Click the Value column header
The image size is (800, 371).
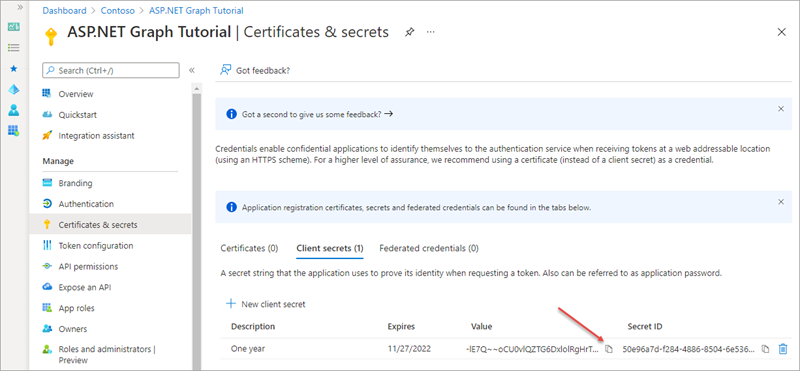pos(482,327)
